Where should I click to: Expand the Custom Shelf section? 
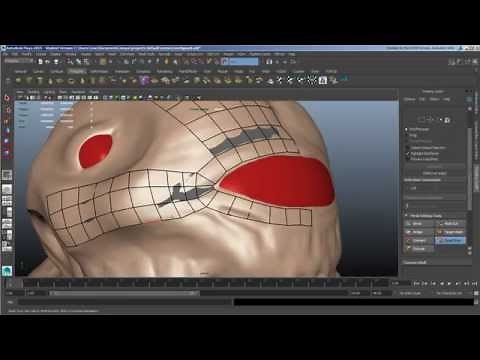click(x=415, y=262)
